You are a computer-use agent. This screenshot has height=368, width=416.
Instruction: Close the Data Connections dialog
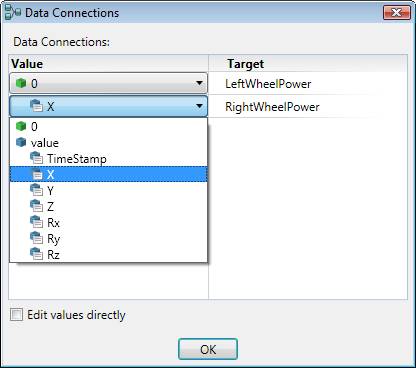coord(397,13)
